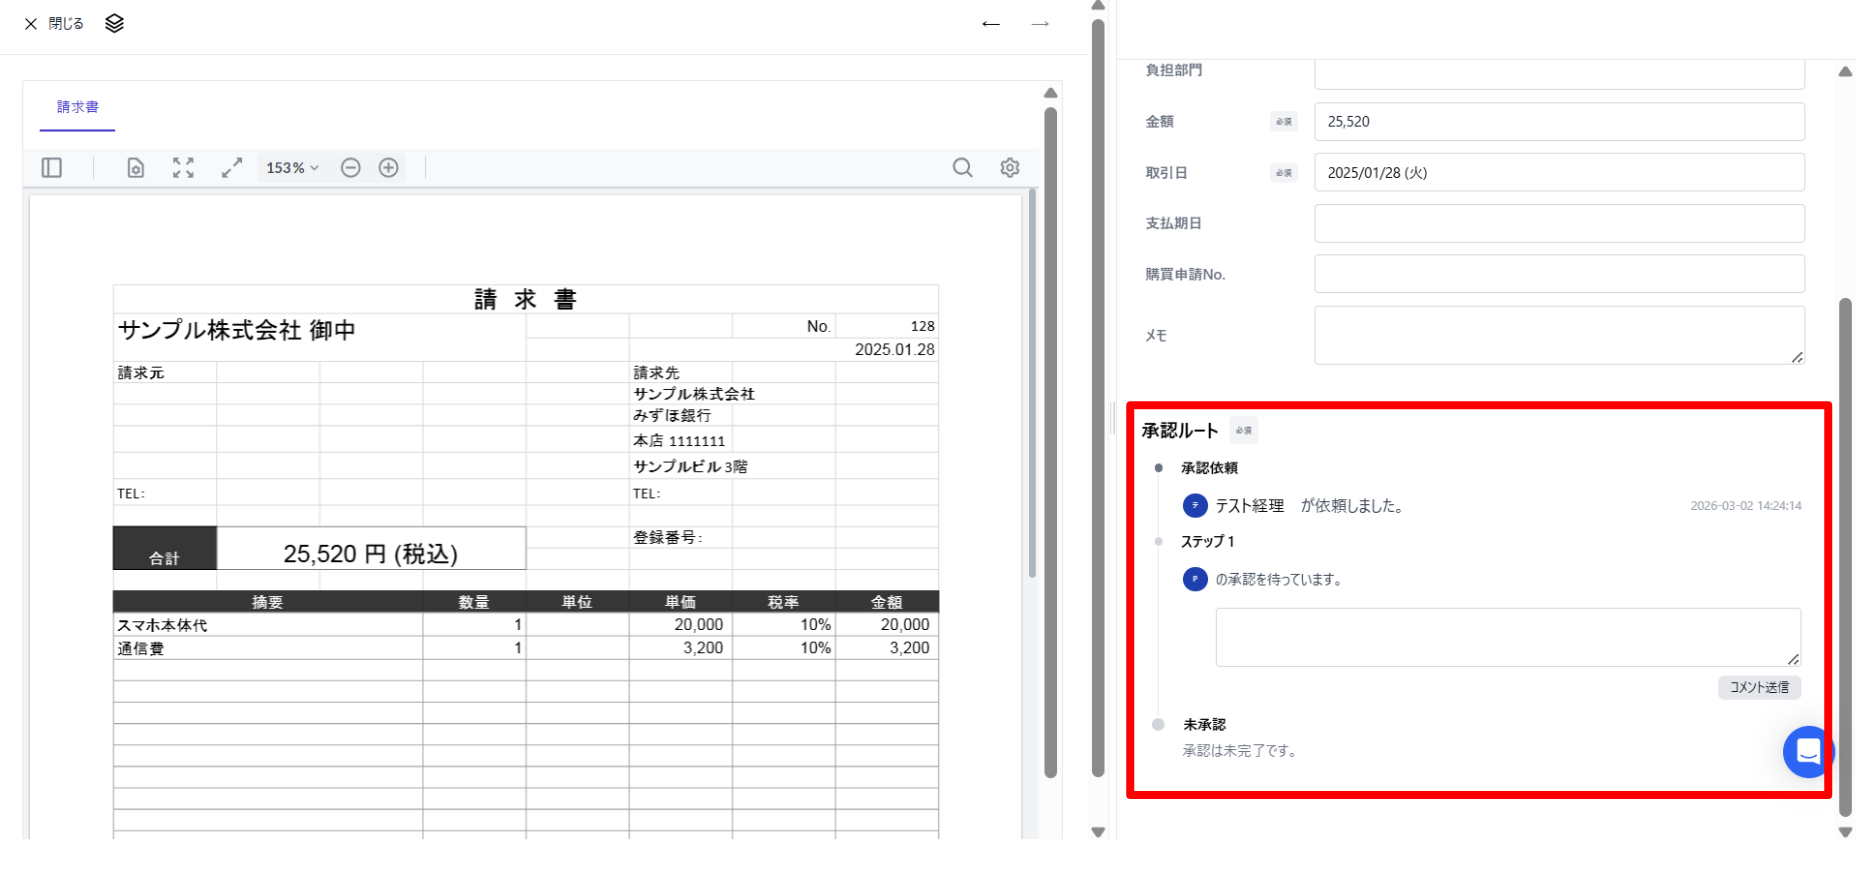The height and width of the screenshot is (886, 1870).
Task: Click the 請求書 invoice title
Action: [x=525, y=299]
